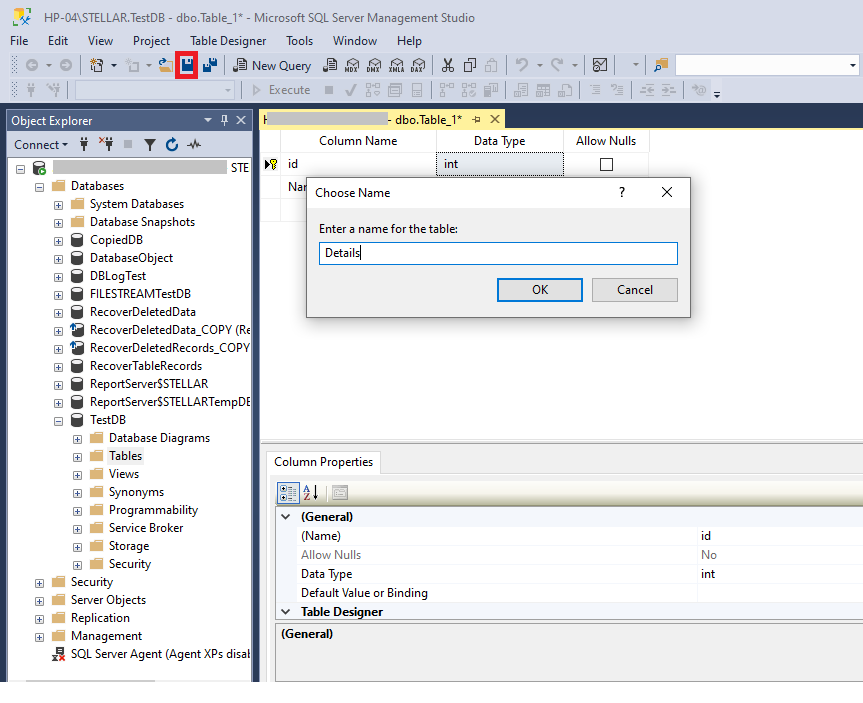Viewport: 863px width, 703px height.
Task: Click the Save All toolbar icon
Action: pyautogui.click(x=209, y=65)
